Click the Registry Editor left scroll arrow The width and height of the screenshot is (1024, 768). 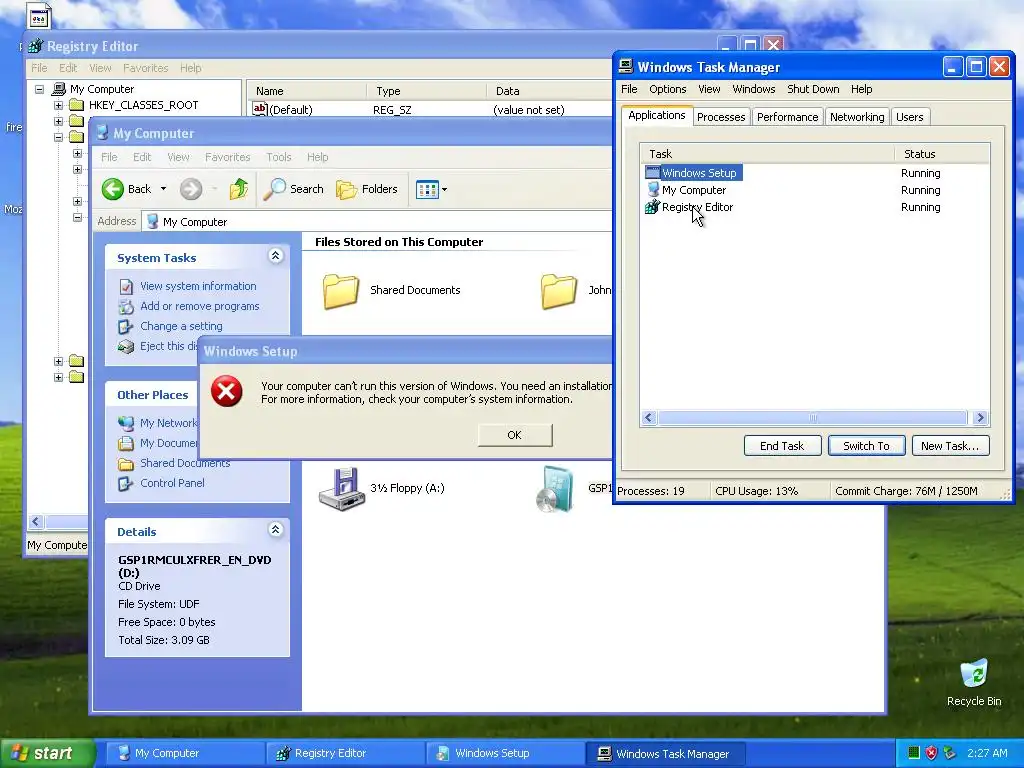coord(36,521)
